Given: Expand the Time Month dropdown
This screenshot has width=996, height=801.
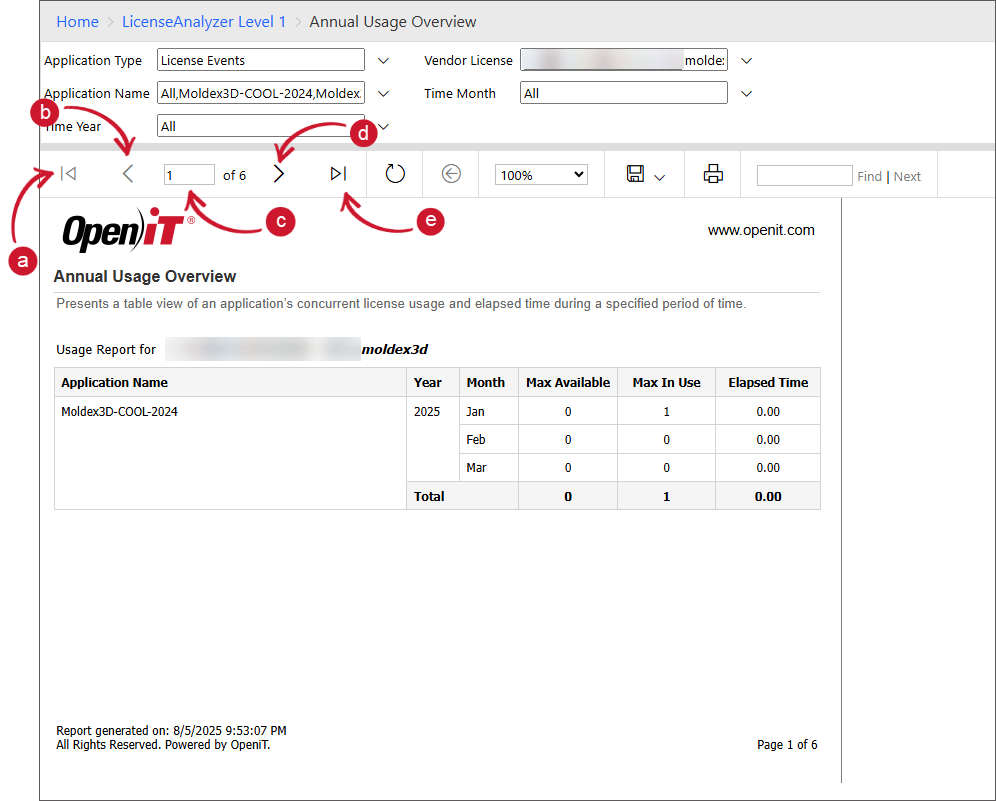Looking at the screenshot, I should point(746,93).
